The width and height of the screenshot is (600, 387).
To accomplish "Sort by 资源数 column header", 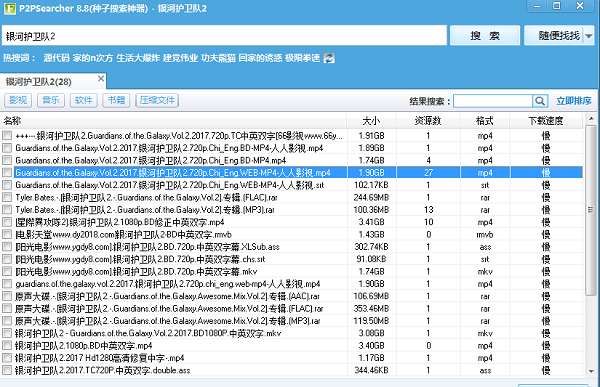I will pyautogui.click(x=428, y=121).
